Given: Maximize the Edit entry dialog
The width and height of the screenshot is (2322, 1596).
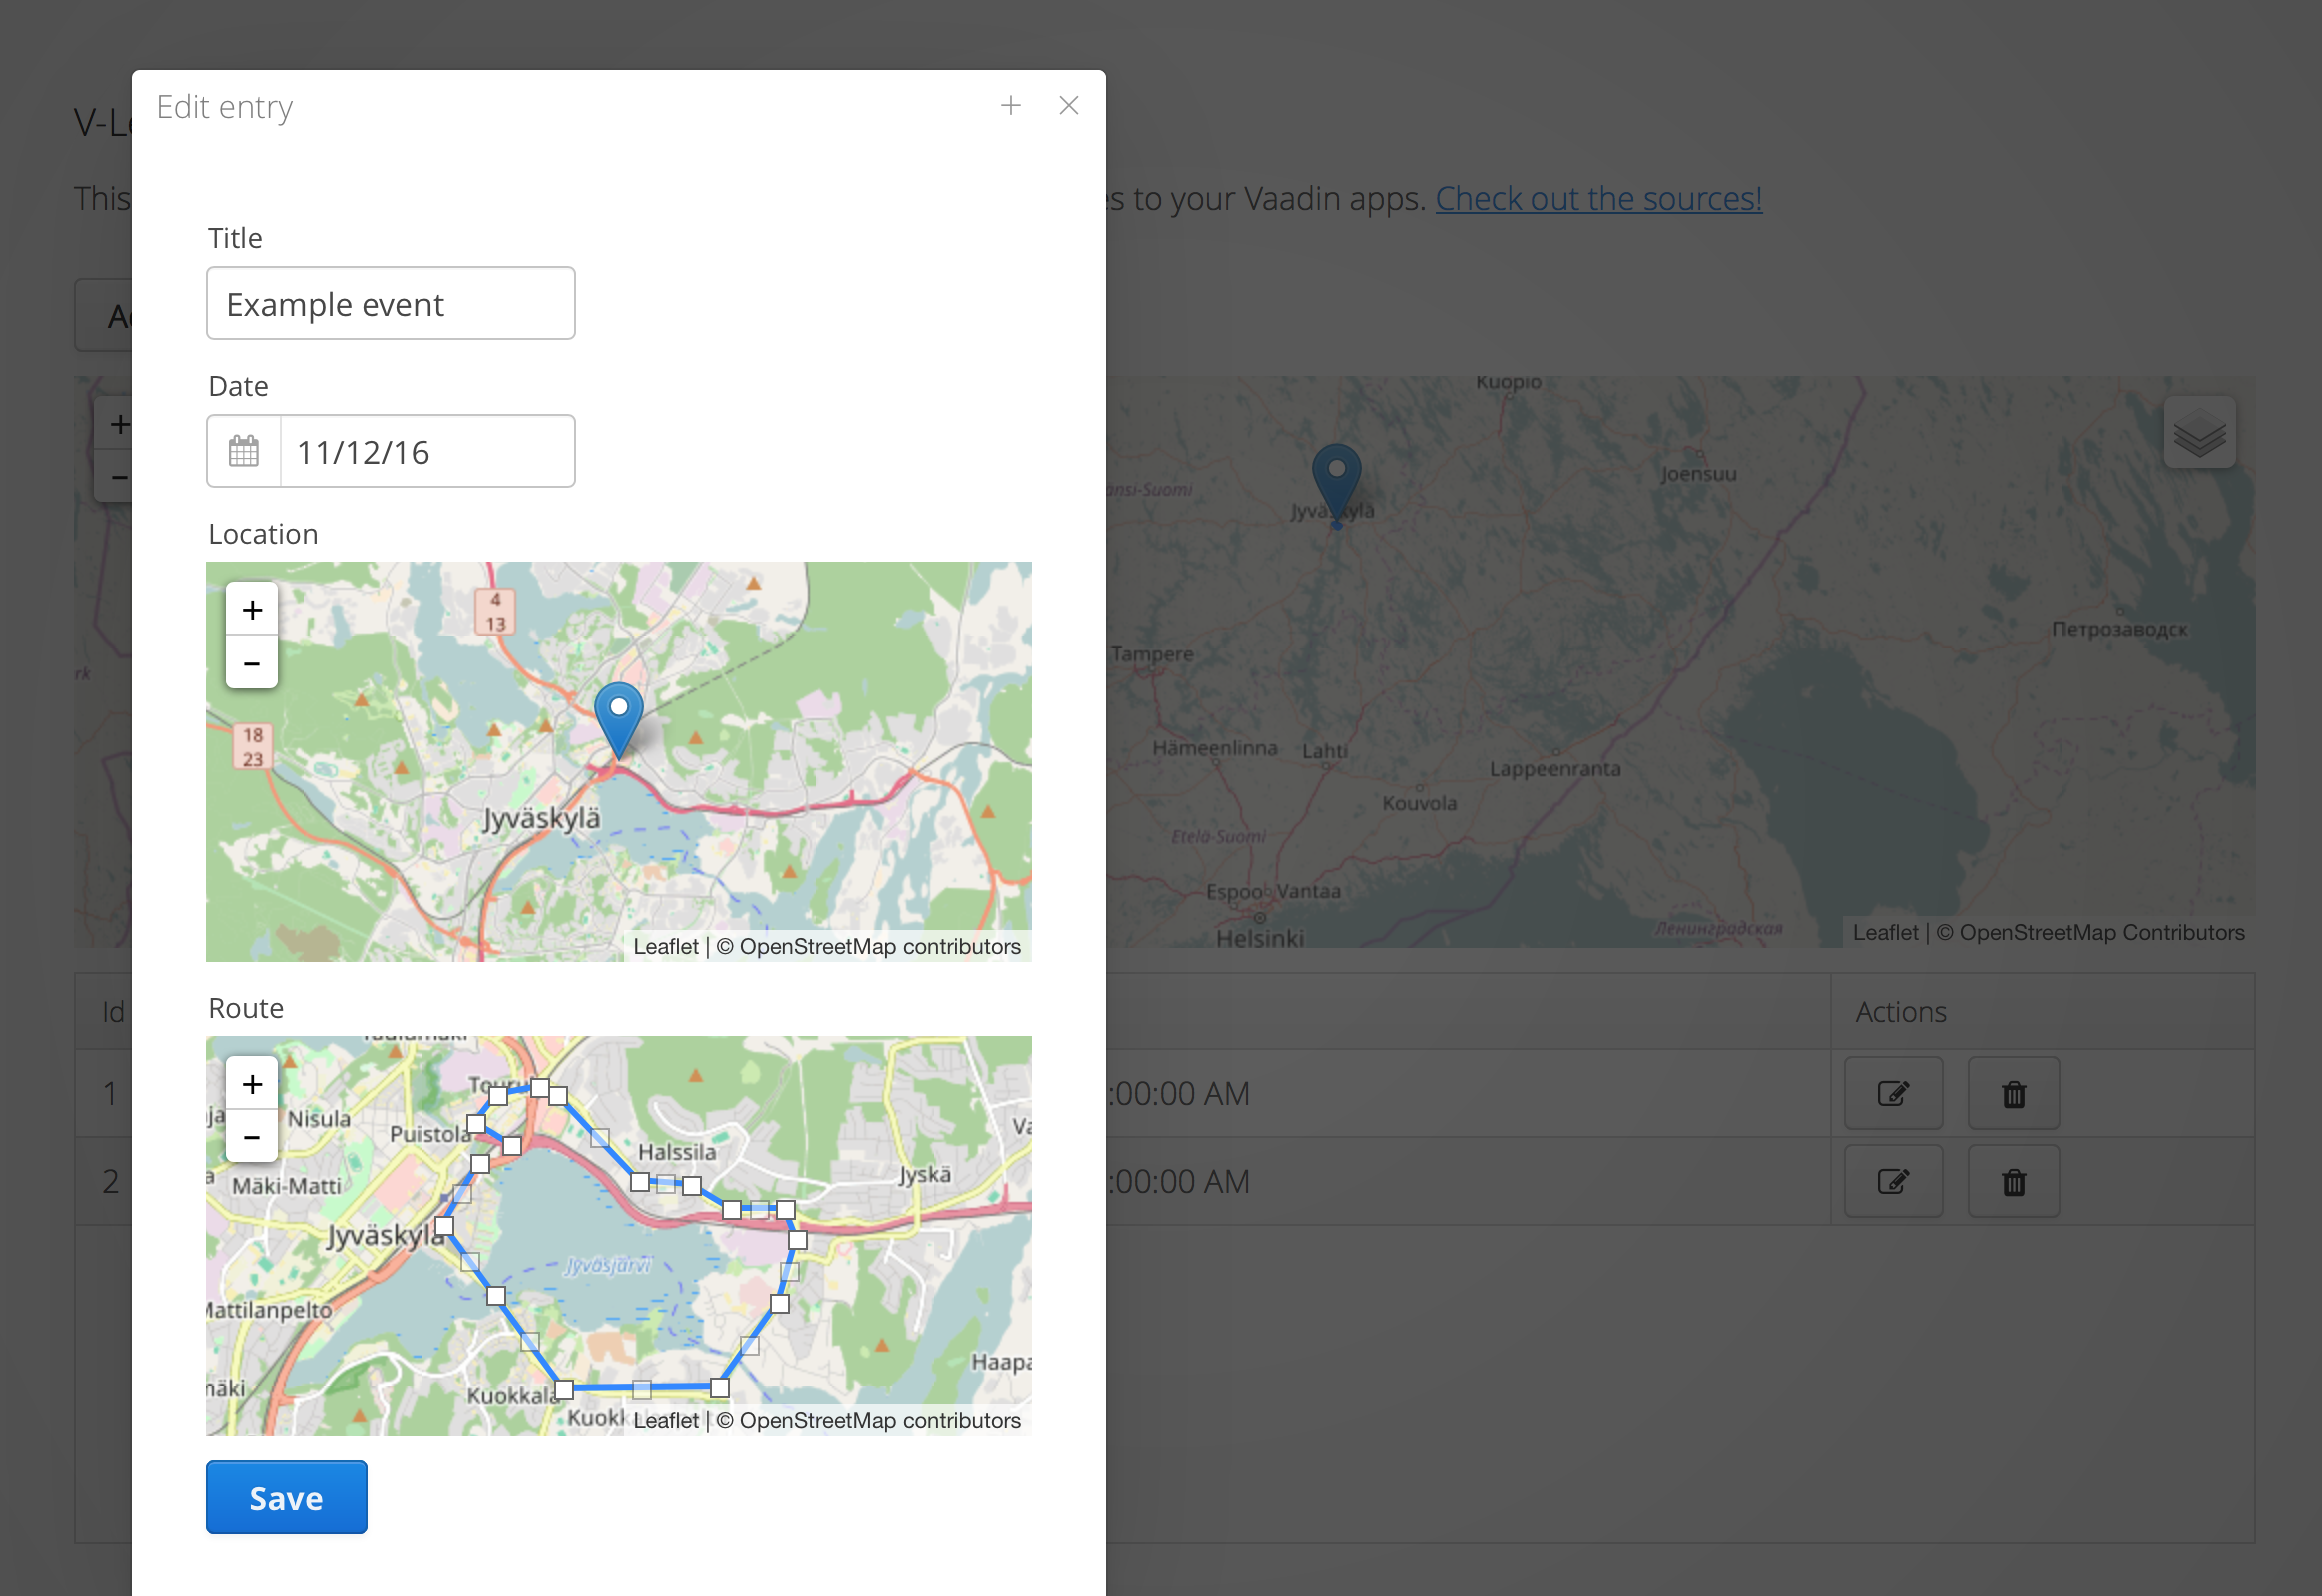Looking at the screenshot, I should (1011, 105).
